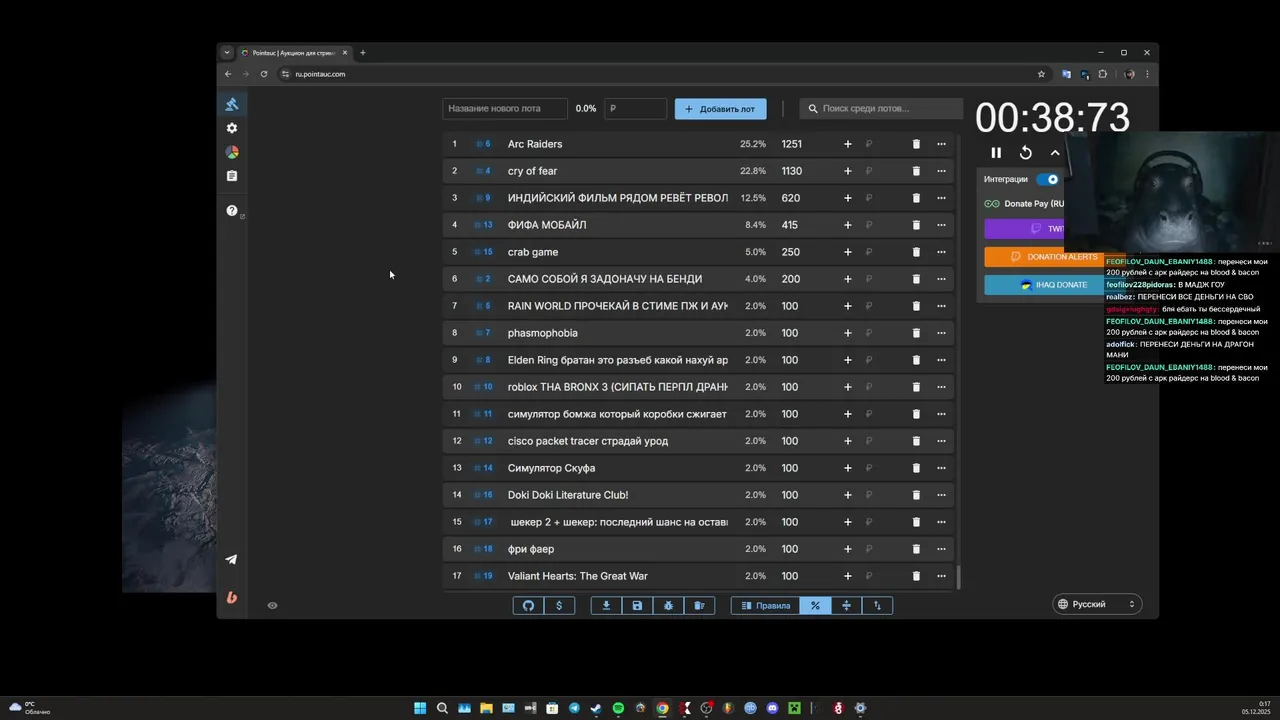The image size is (1280, 720).
Task: Click the plus icon on фри фаер row
Action: (x=848, y=549)
